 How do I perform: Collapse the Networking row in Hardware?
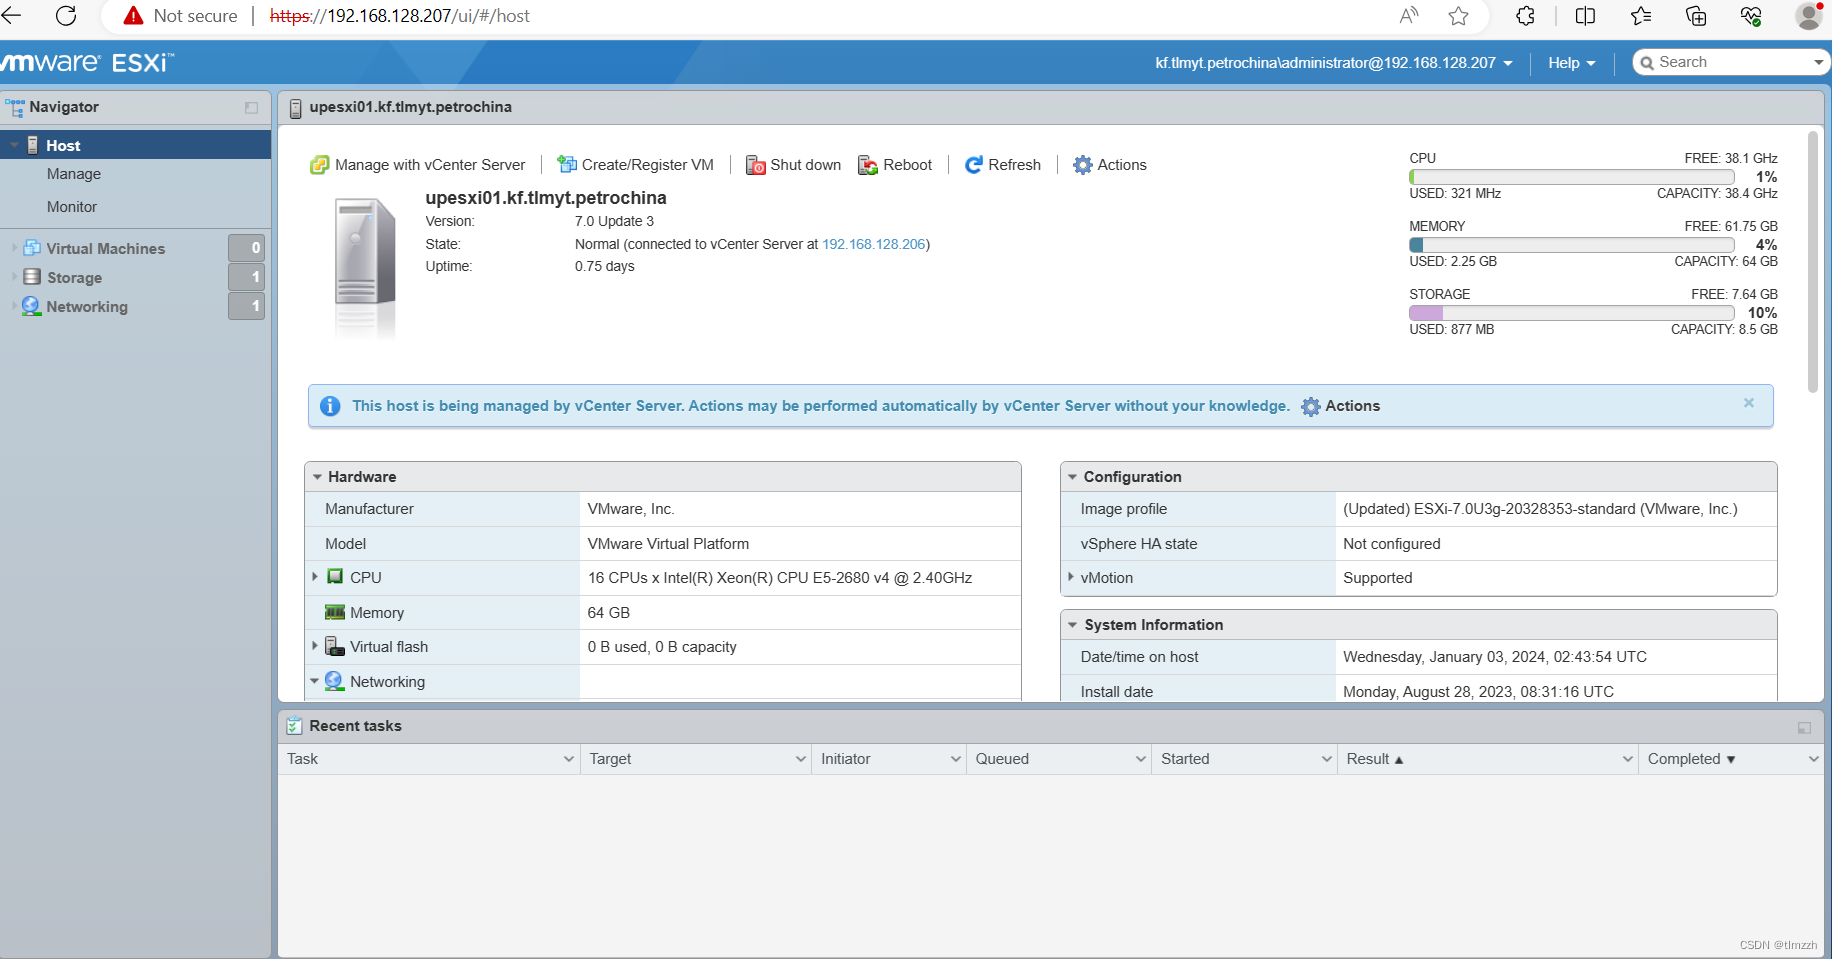pos(315,681)
